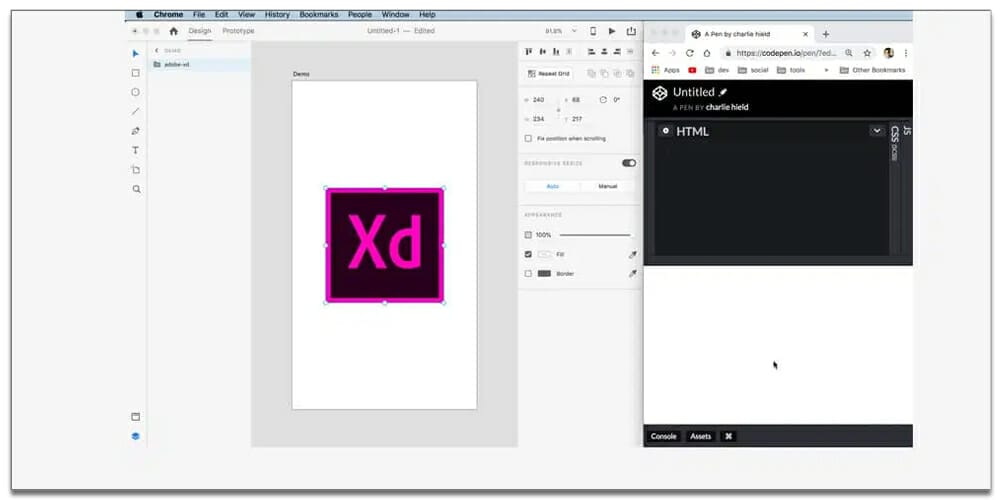Select the Ellipse tool in XD toolbar
Screen dimensions: 1000x500
coord(135,92)
